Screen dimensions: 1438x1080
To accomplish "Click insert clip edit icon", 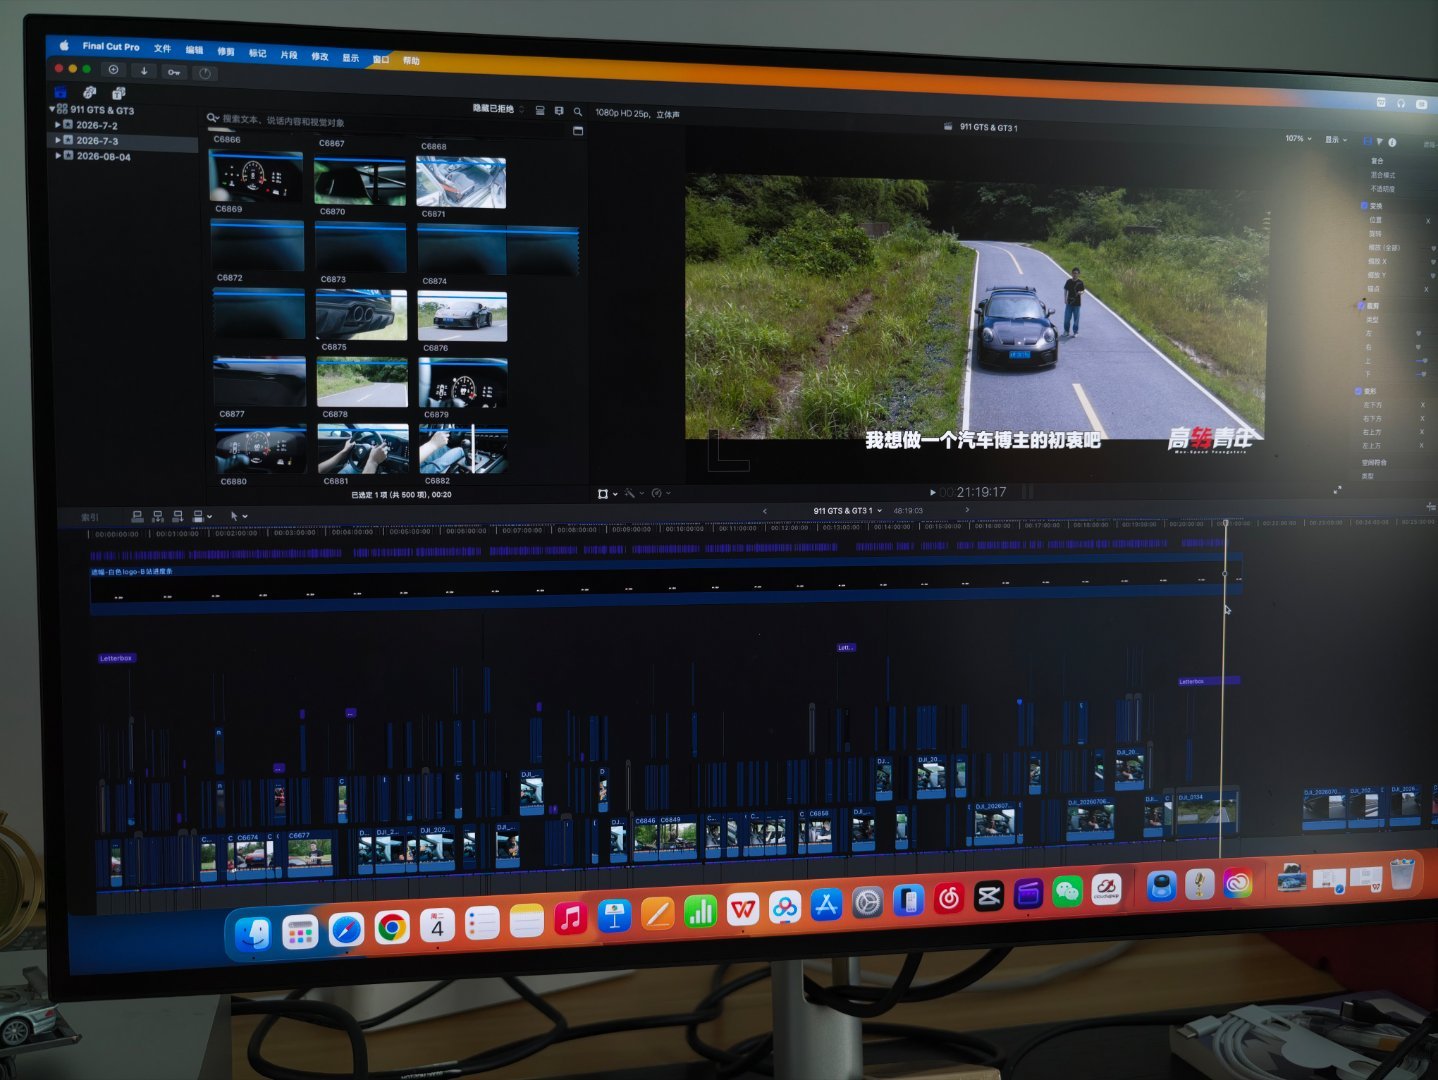I will [157, 516].
